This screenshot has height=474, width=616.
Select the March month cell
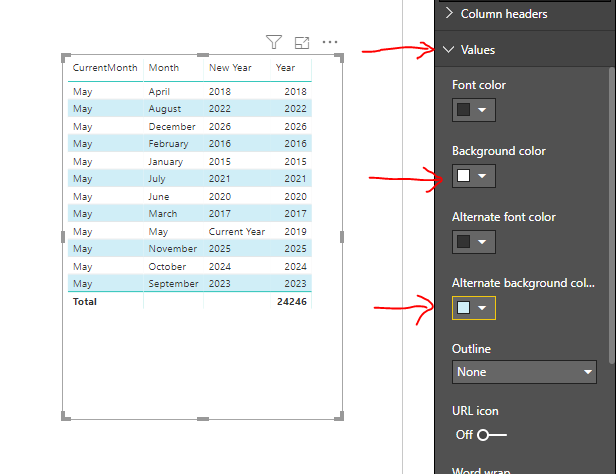[x=163, y=214]
